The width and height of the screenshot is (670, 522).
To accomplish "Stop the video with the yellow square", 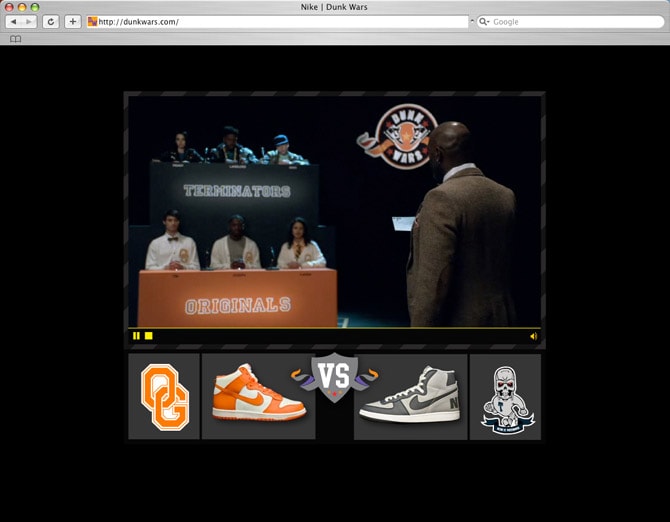I will tap(148, 336).
